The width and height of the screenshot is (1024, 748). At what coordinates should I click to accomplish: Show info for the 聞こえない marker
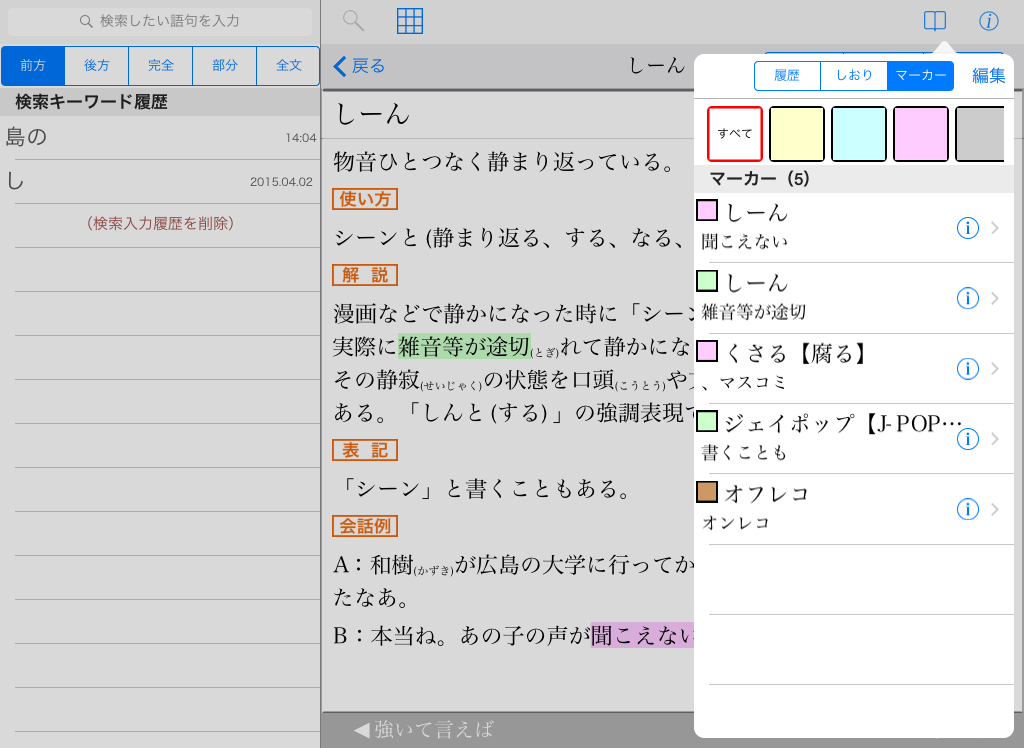967,228
